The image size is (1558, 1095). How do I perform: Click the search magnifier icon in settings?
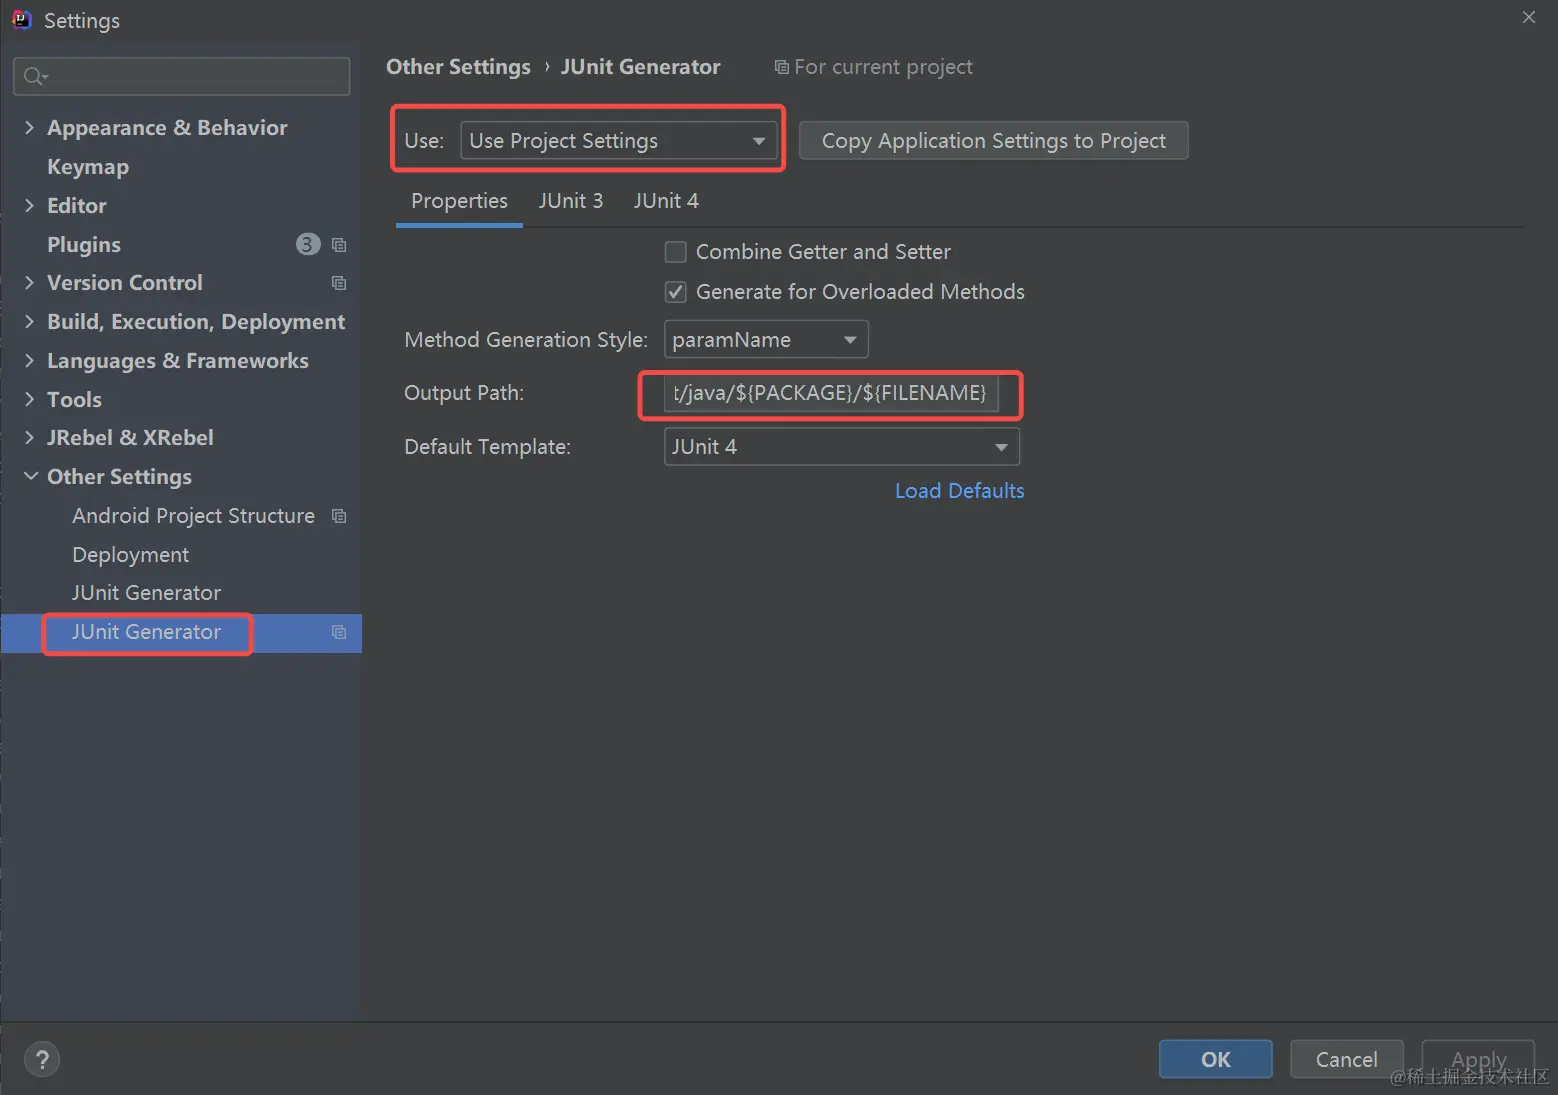click(x=35, y=76)
